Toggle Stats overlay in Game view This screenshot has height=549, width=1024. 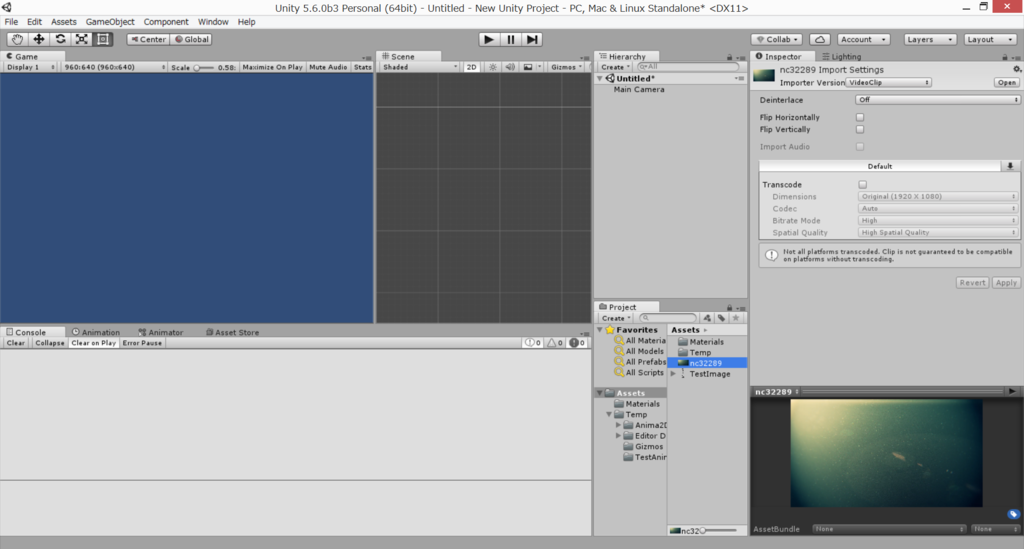pyautogui.click(x=362, y=67)
